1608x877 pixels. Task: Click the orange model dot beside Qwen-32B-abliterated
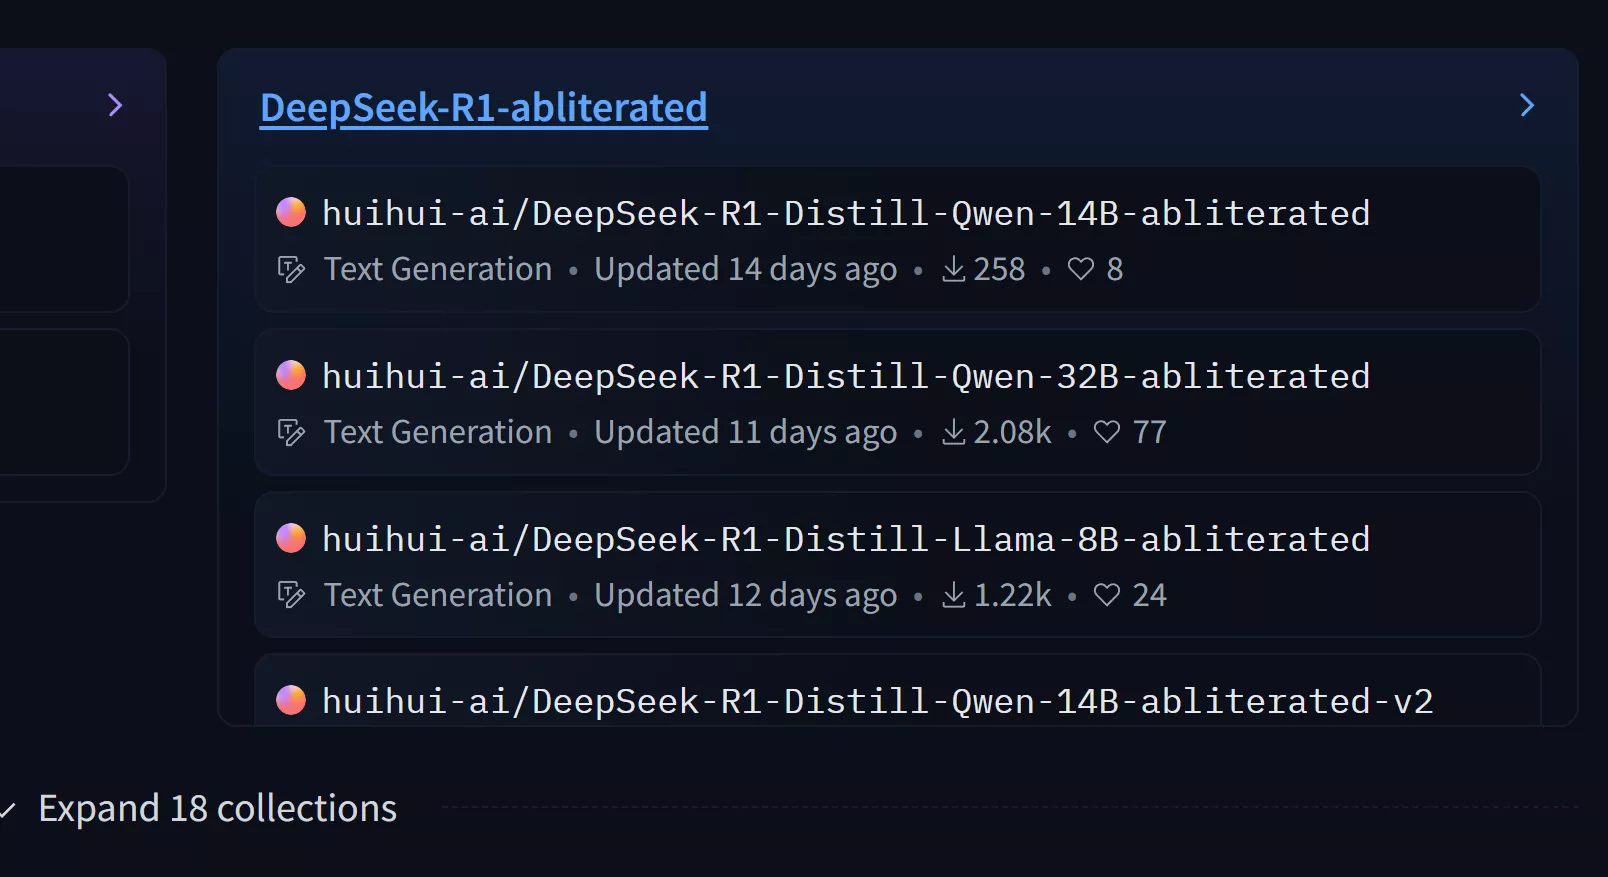pyautogui.click(x=291, y=375)
